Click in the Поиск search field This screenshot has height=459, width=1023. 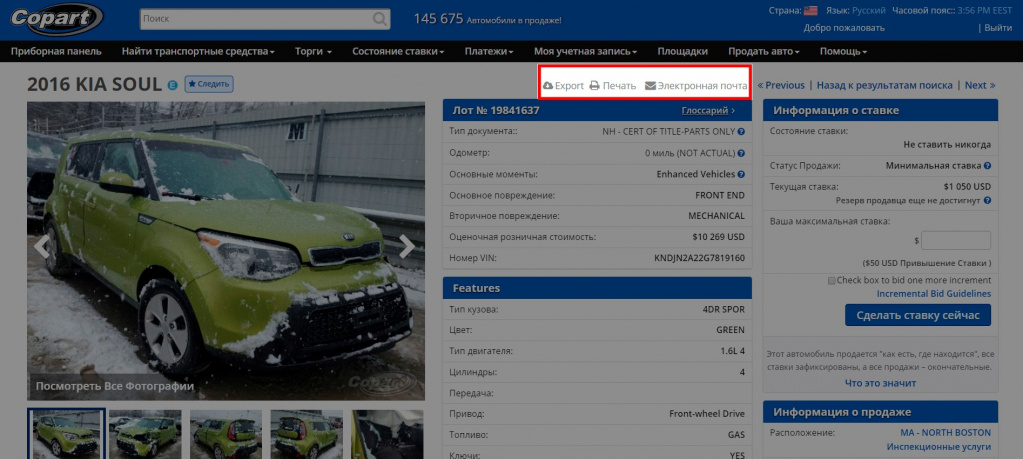pyautogui.click(x=256, y=19)
